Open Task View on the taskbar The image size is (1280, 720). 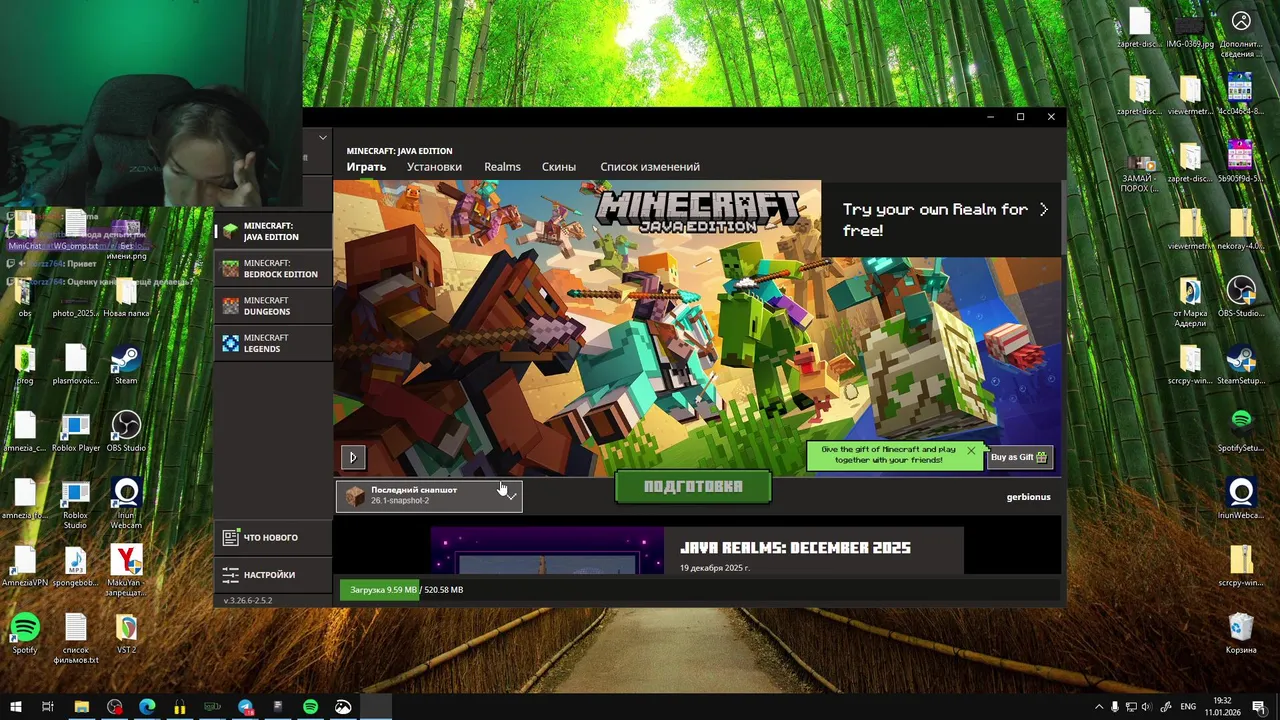click(47, 707)
